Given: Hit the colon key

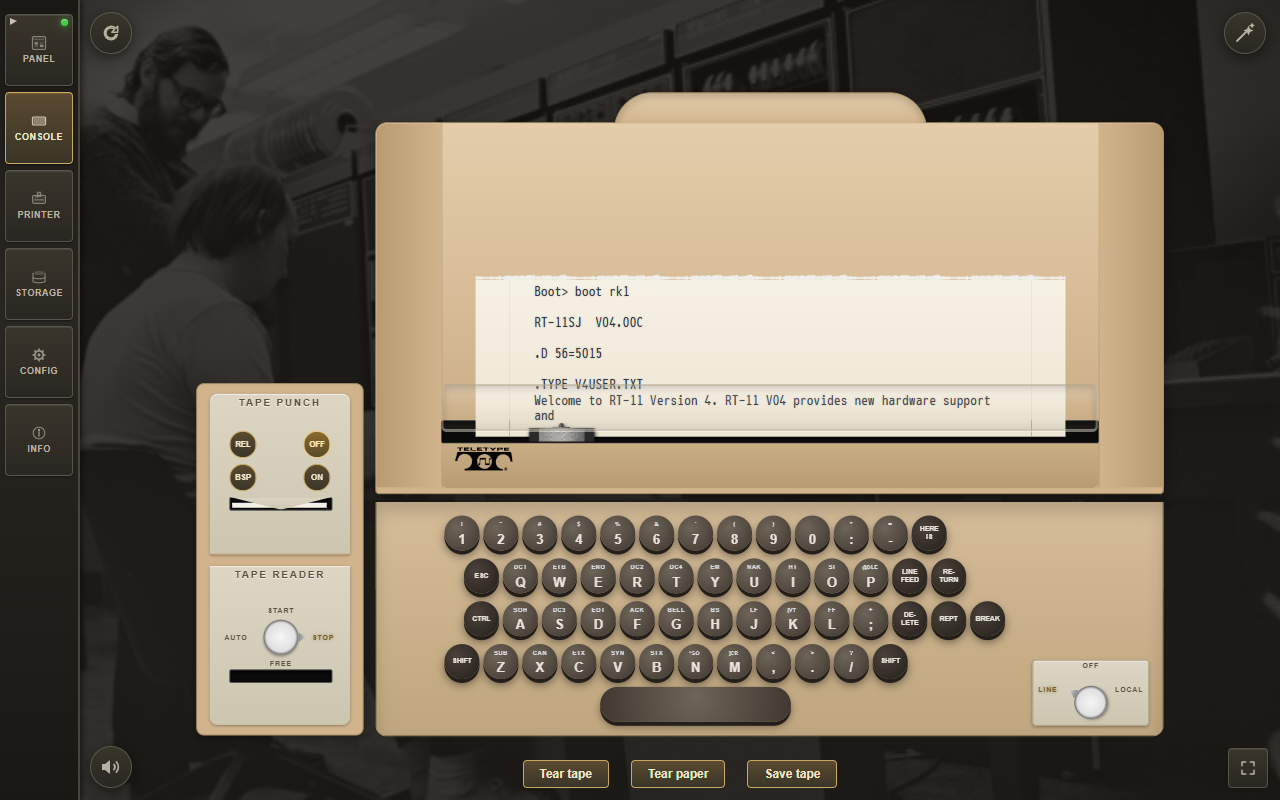Looking at the screenshot, I should click(x=851, y=534).
